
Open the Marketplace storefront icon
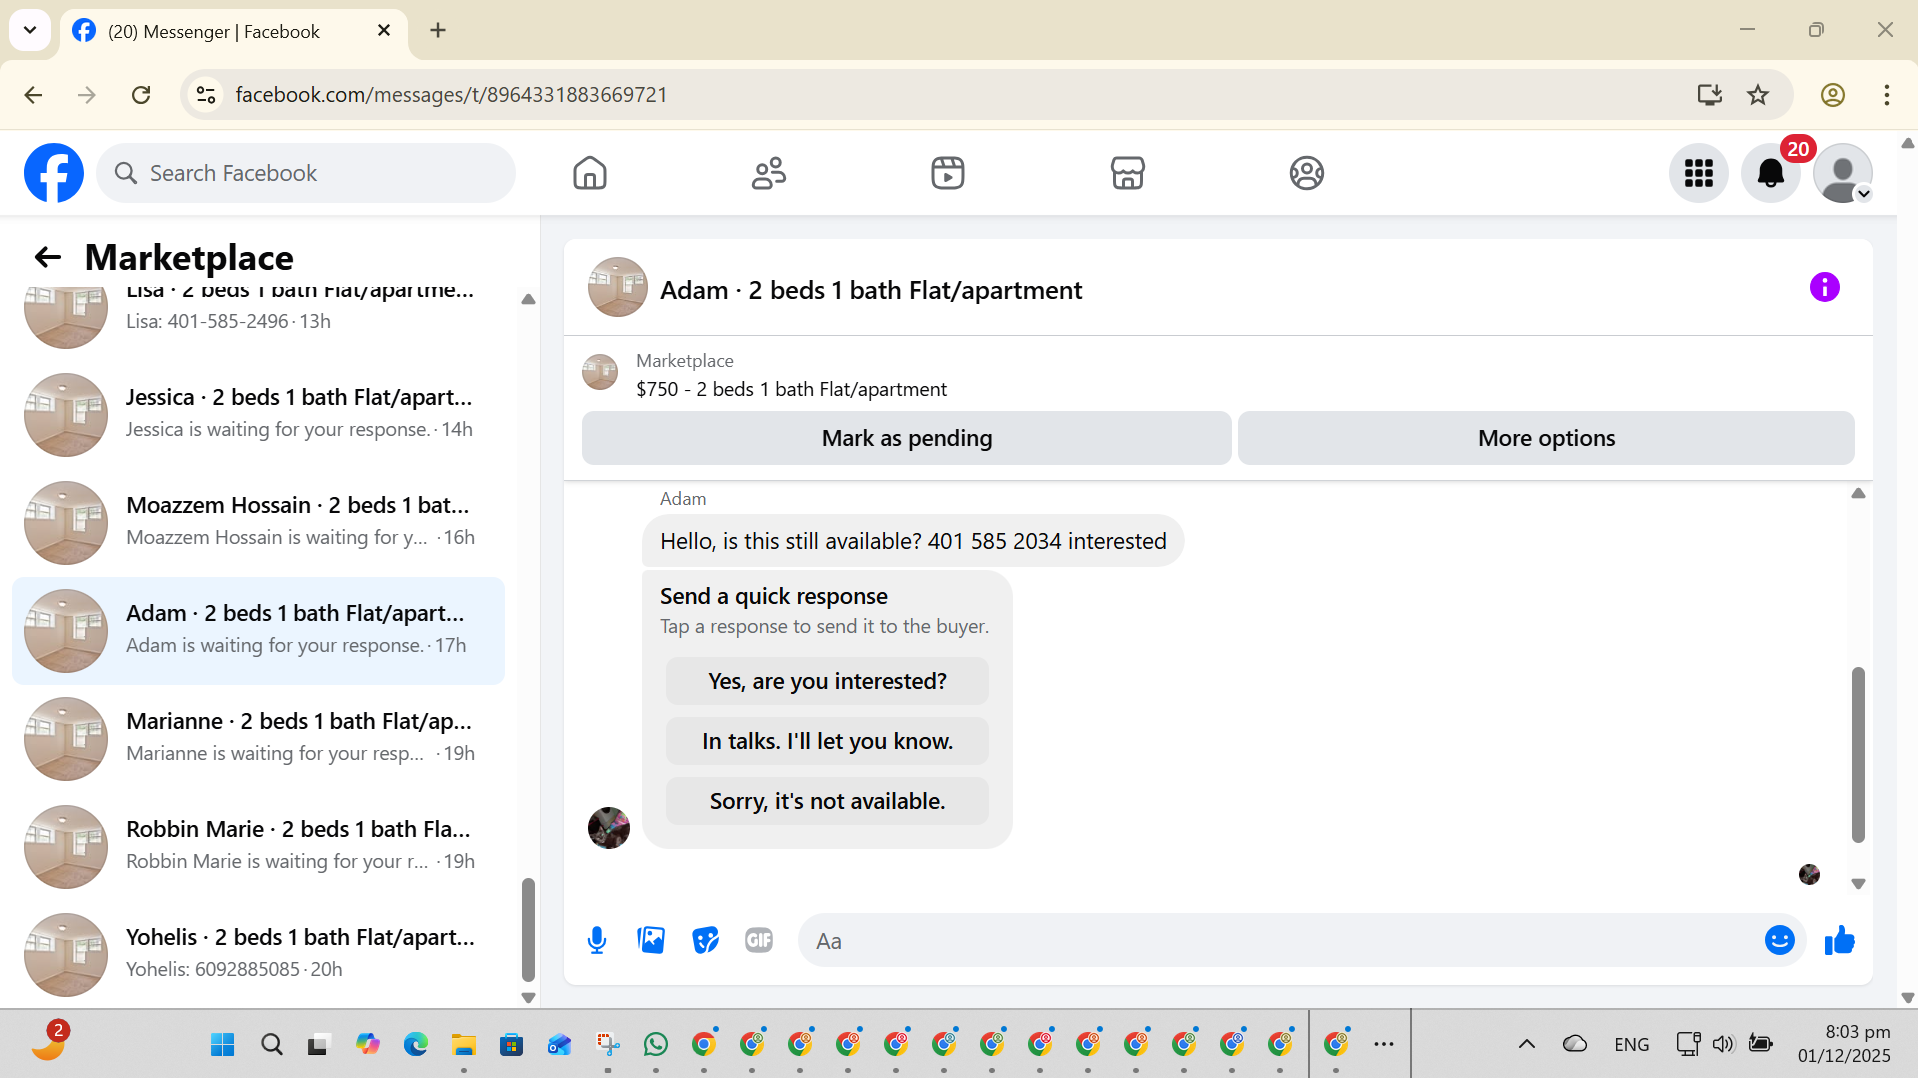tap(1127, 173)
